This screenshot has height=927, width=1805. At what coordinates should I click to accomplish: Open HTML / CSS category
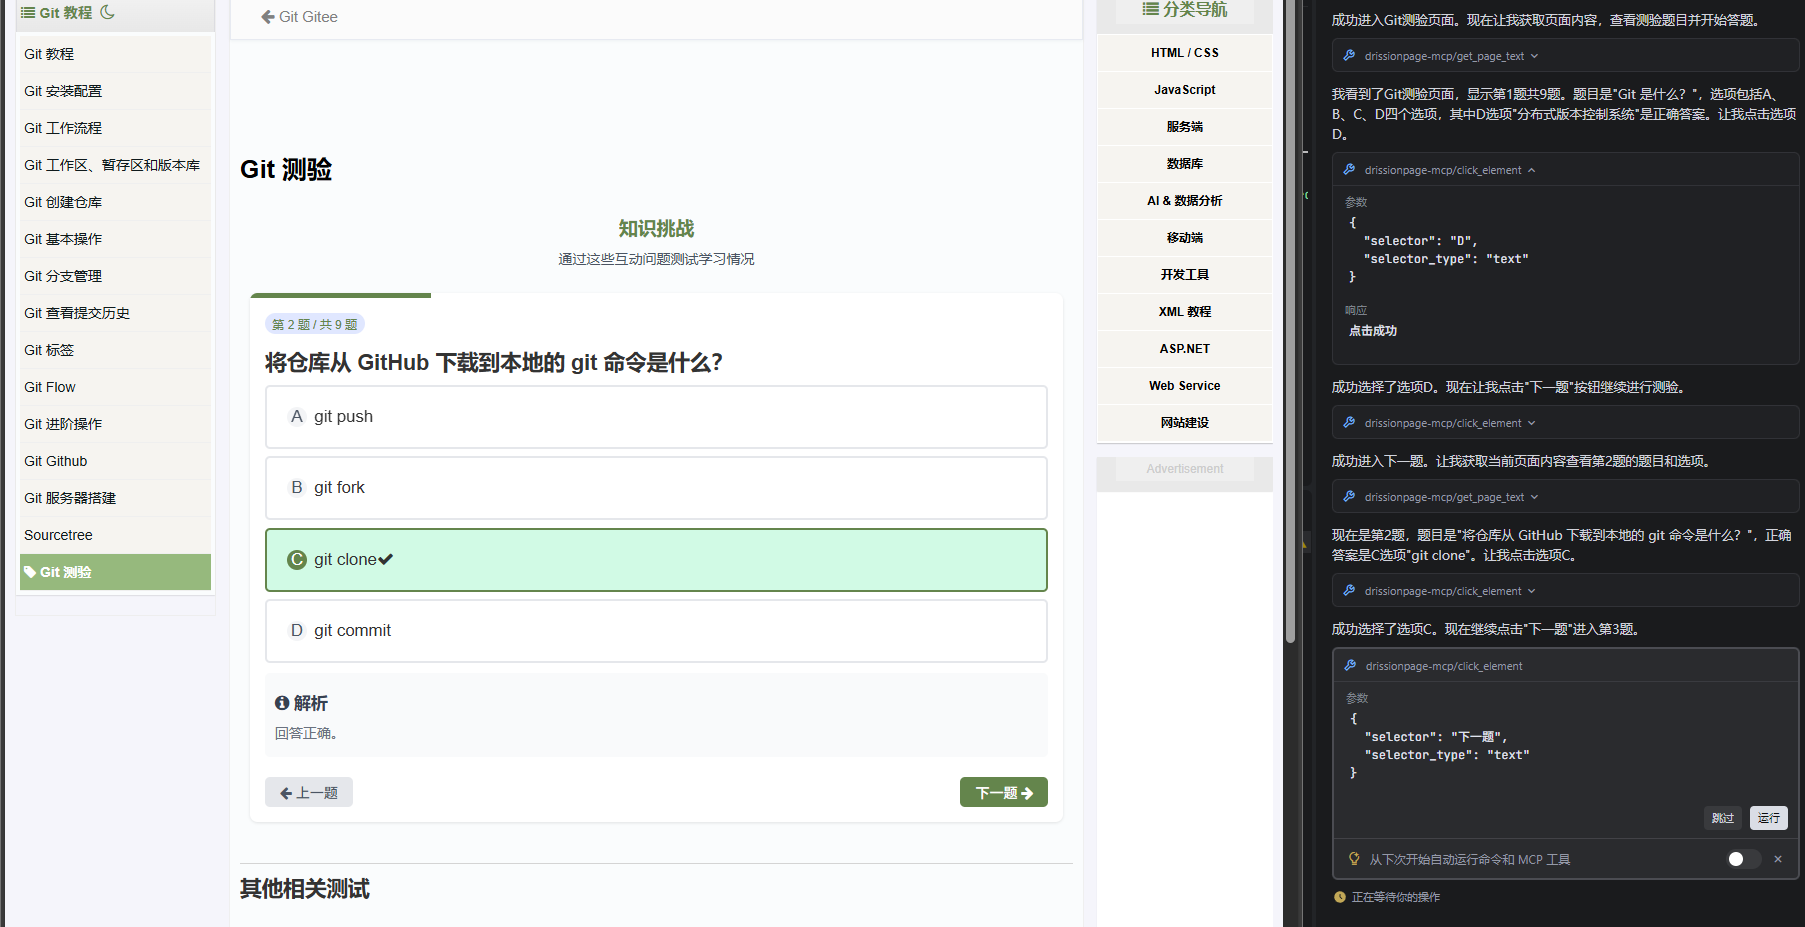tap(1185, 53)
